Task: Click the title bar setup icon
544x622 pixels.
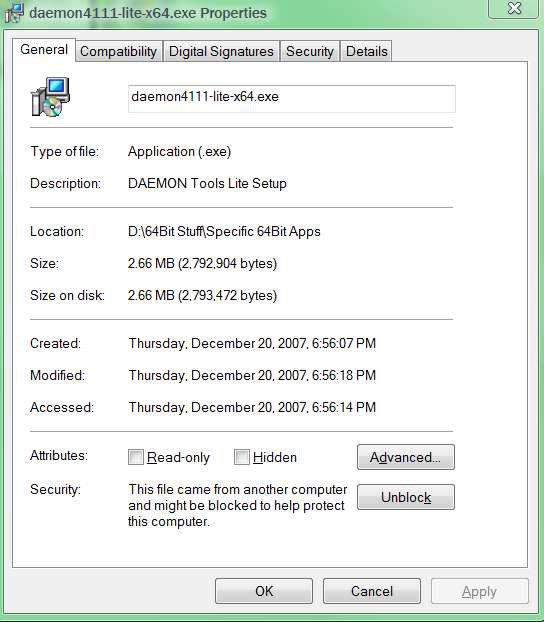Action: 14,13
